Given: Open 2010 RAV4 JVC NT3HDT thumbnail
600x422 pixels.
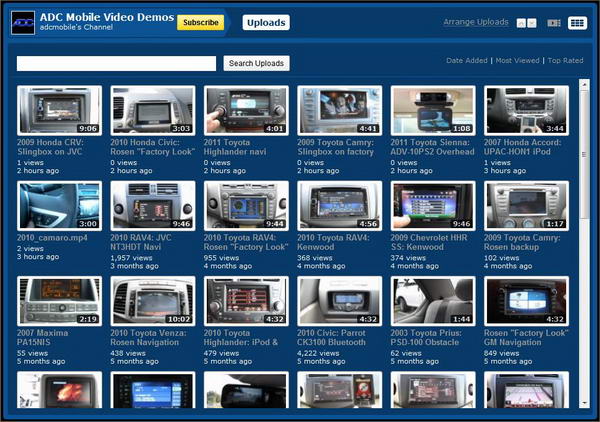Looking at the screenshot, I should [153, 206].
